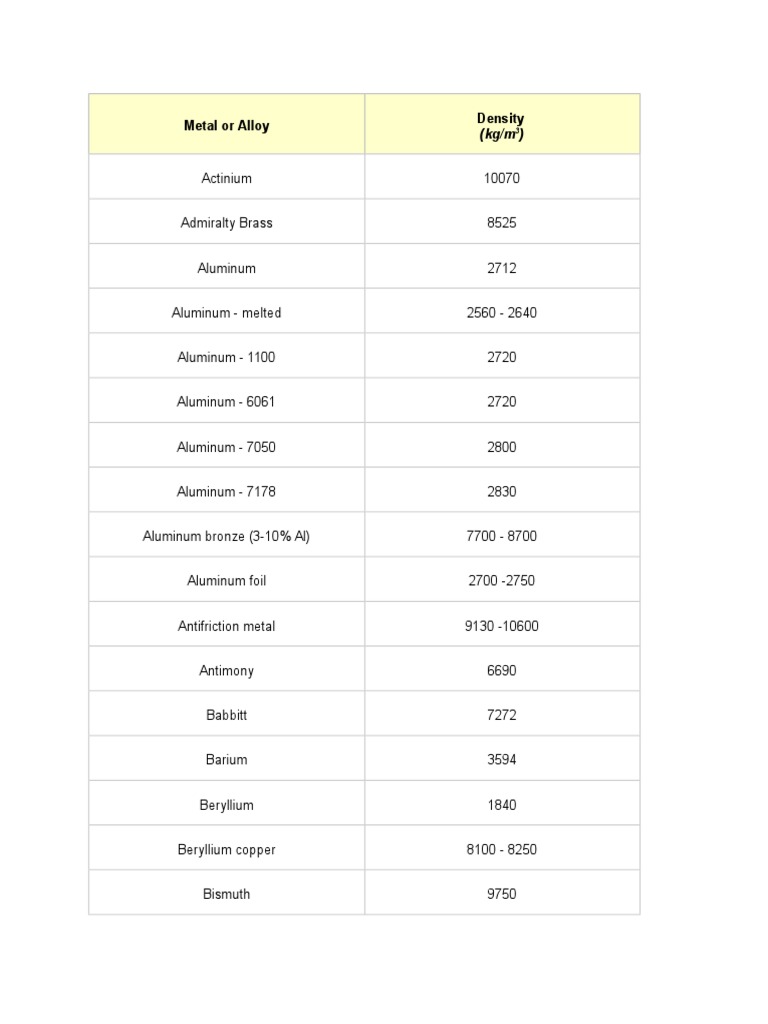Viewport: 768px width, 1024px height.
Task: Click the 2560 - 2640 density range
Action: (x=501, y=313)
